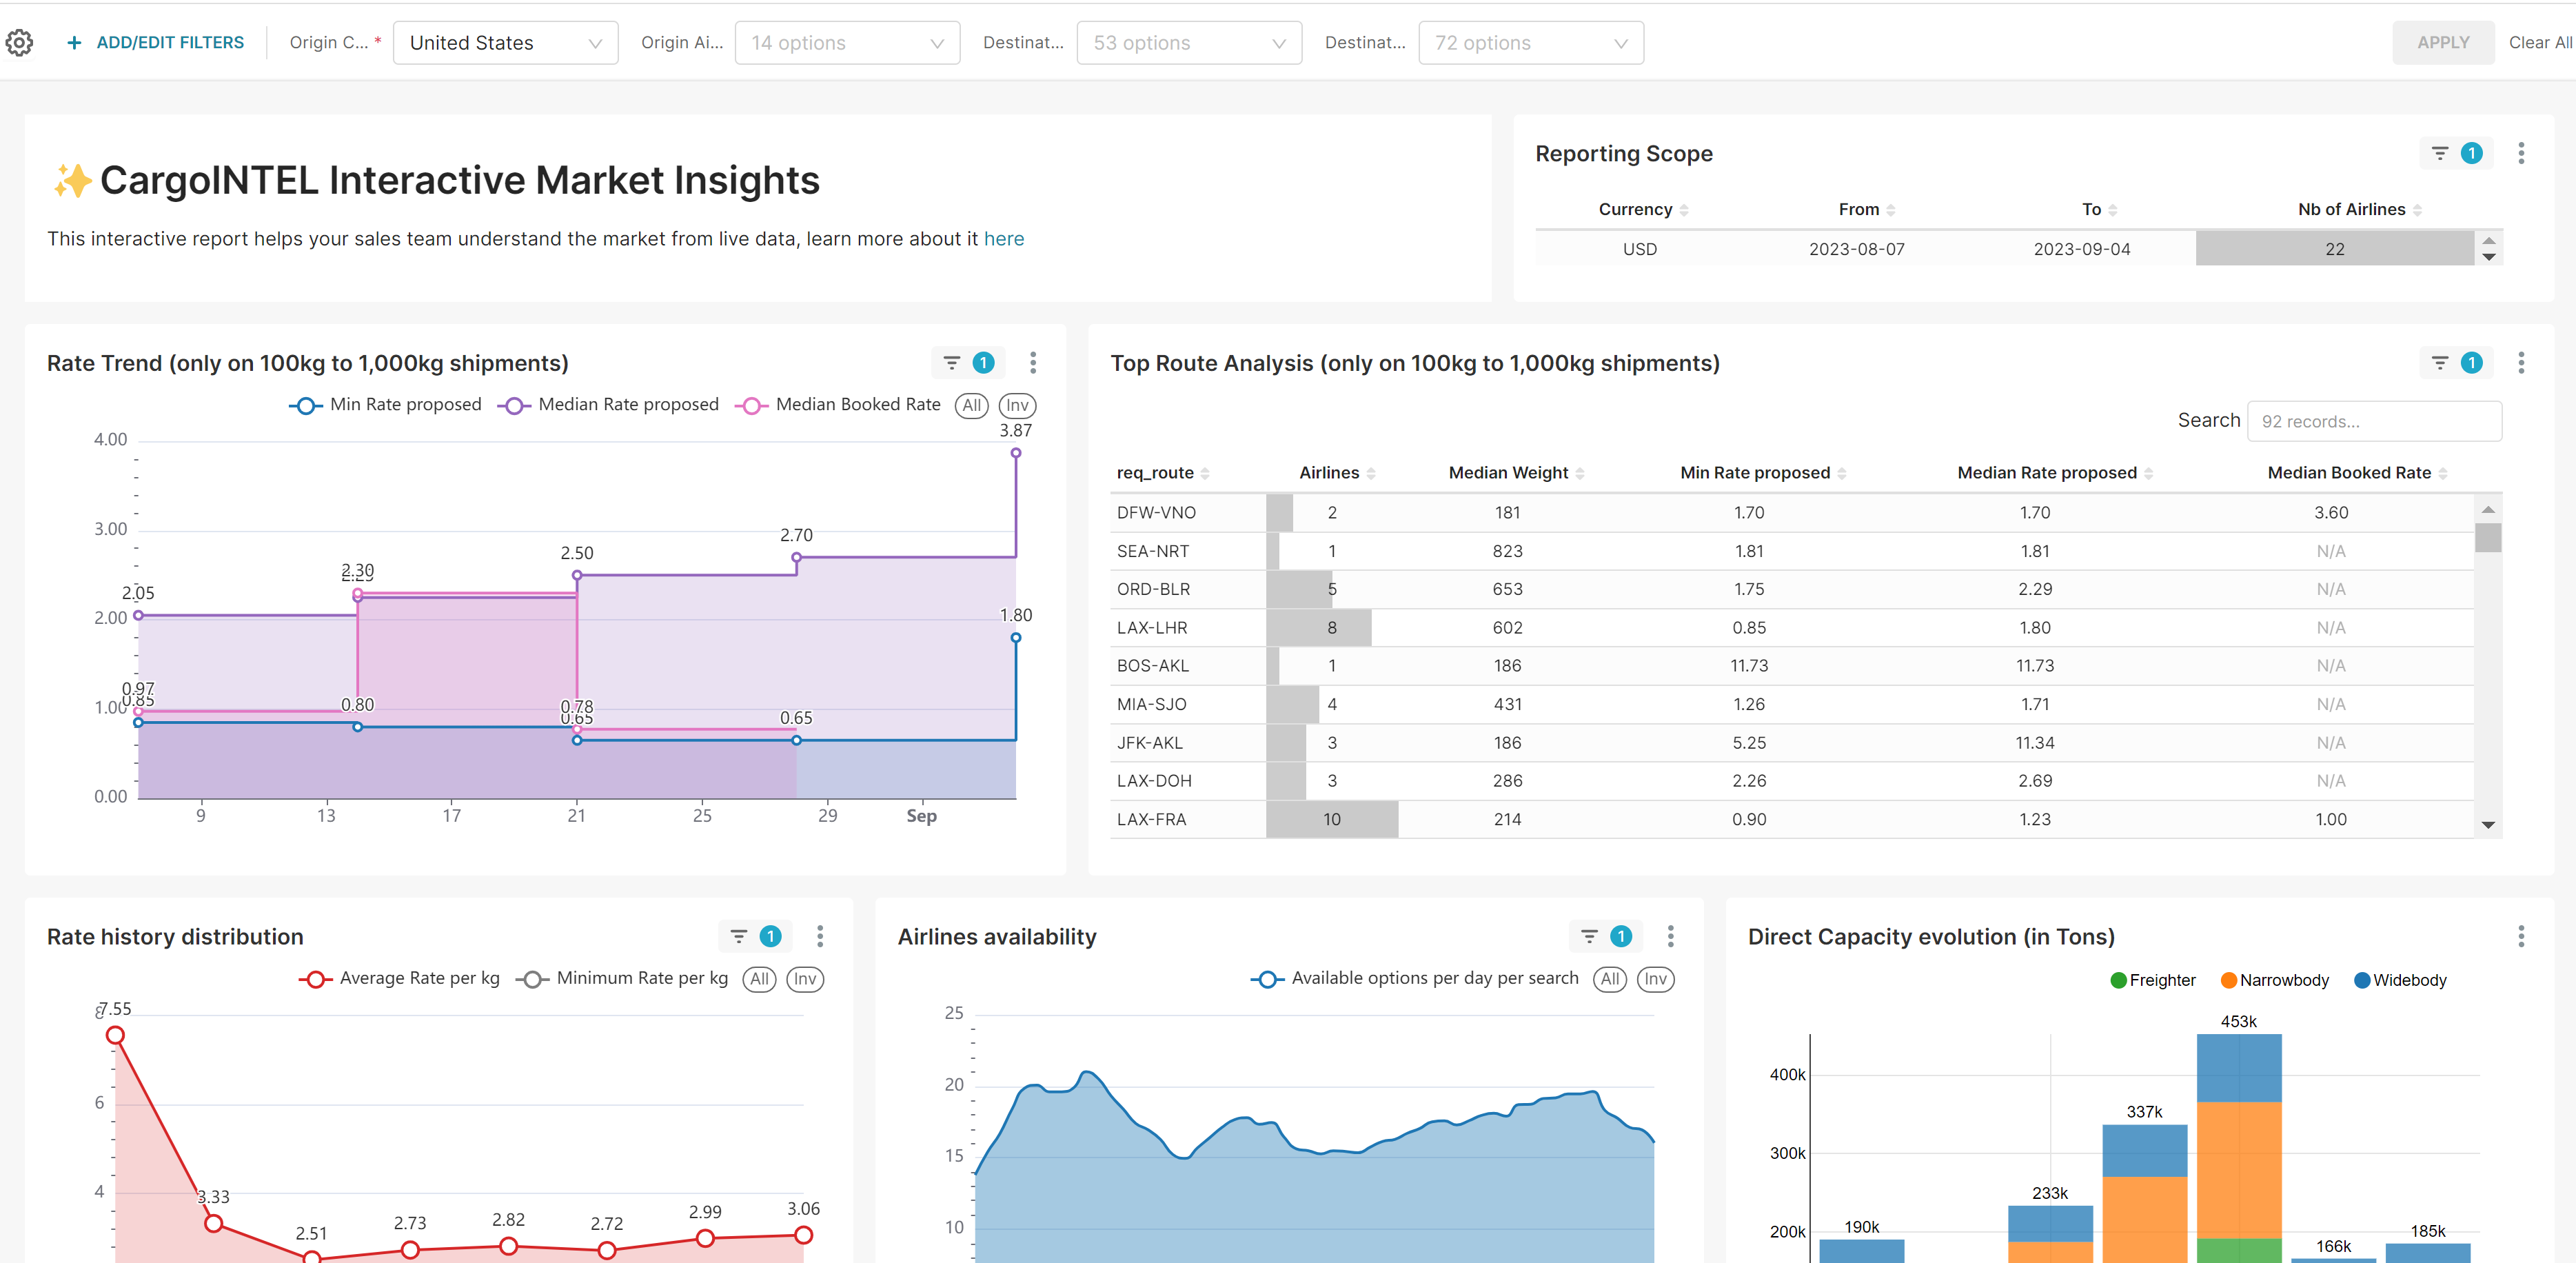This screenshot has width=2576, height=1263.
Task: Select the ORD-BLR route row
Action: point(1791,589)
